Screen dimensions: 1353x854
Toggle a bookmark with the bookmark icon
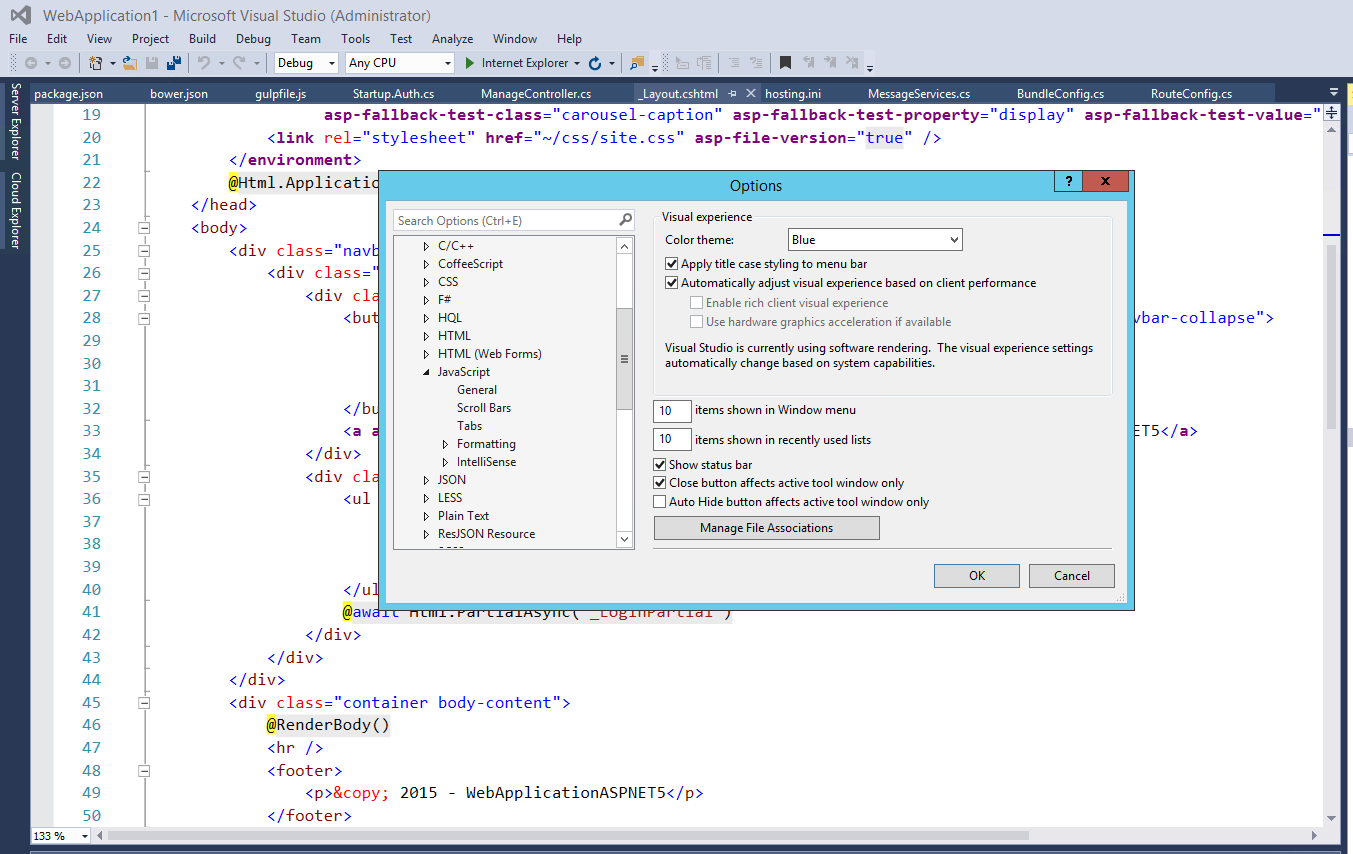786,63
